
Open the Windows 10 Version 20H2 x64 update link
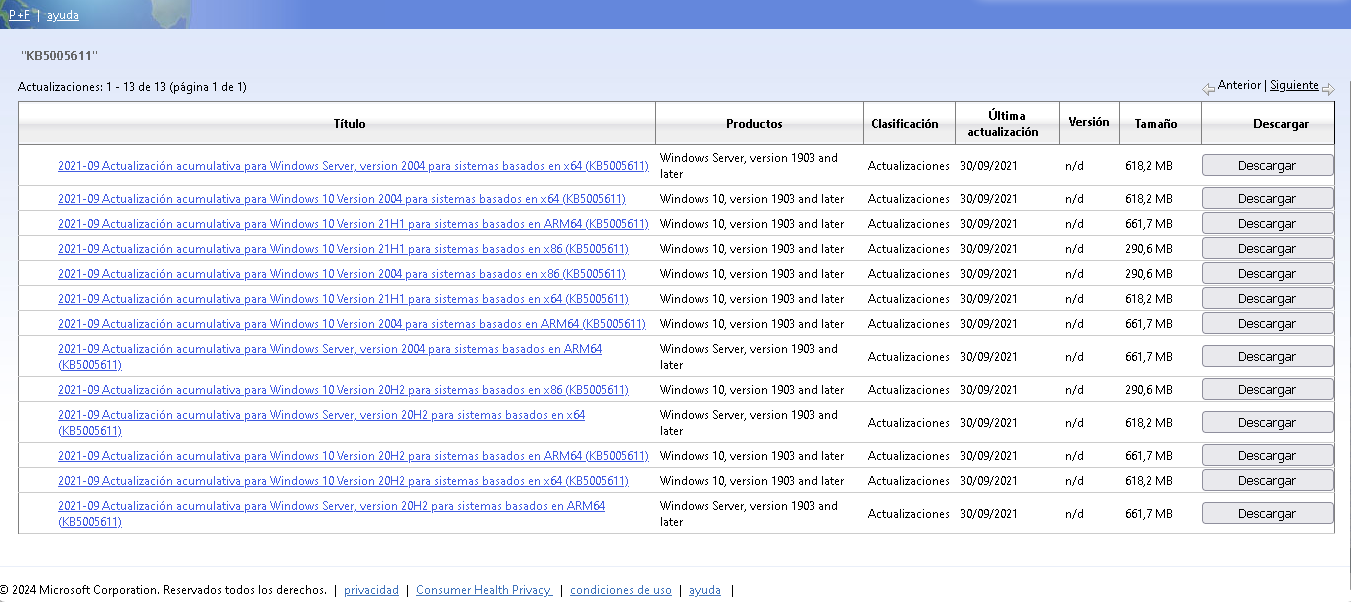point(343,481)
